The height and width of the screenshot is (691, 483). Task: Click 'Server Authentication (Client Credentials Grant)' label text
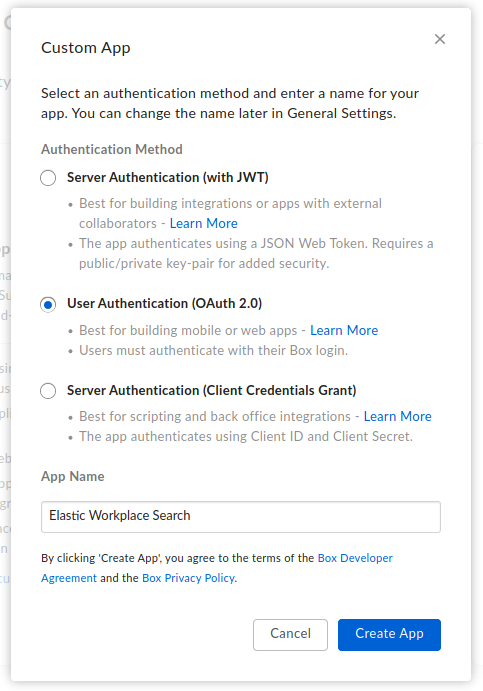(x=212, y=390)
